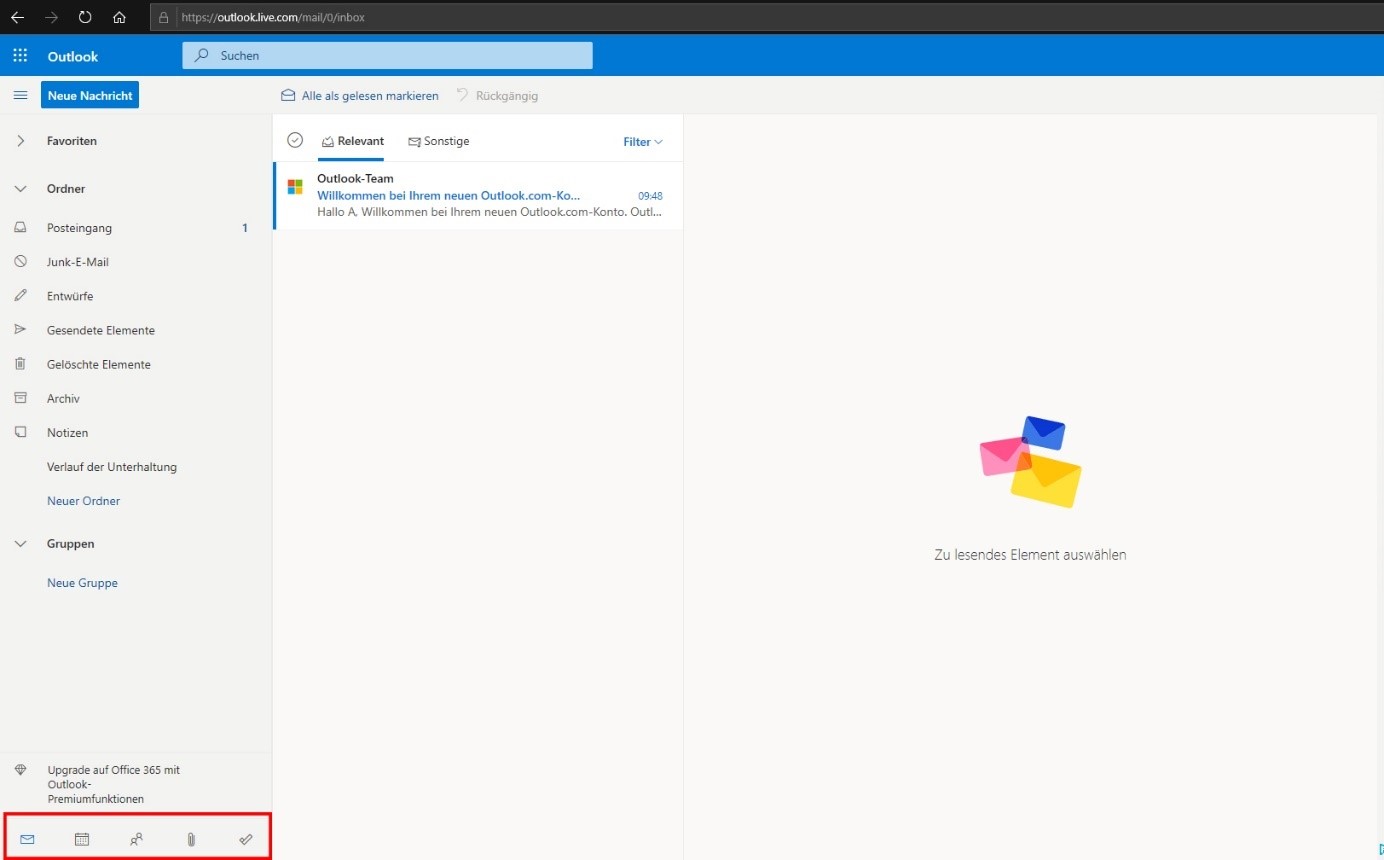
Task: Open the Junk-E-Mail folder
Action: pyautogui.click(x=136, y=262)
